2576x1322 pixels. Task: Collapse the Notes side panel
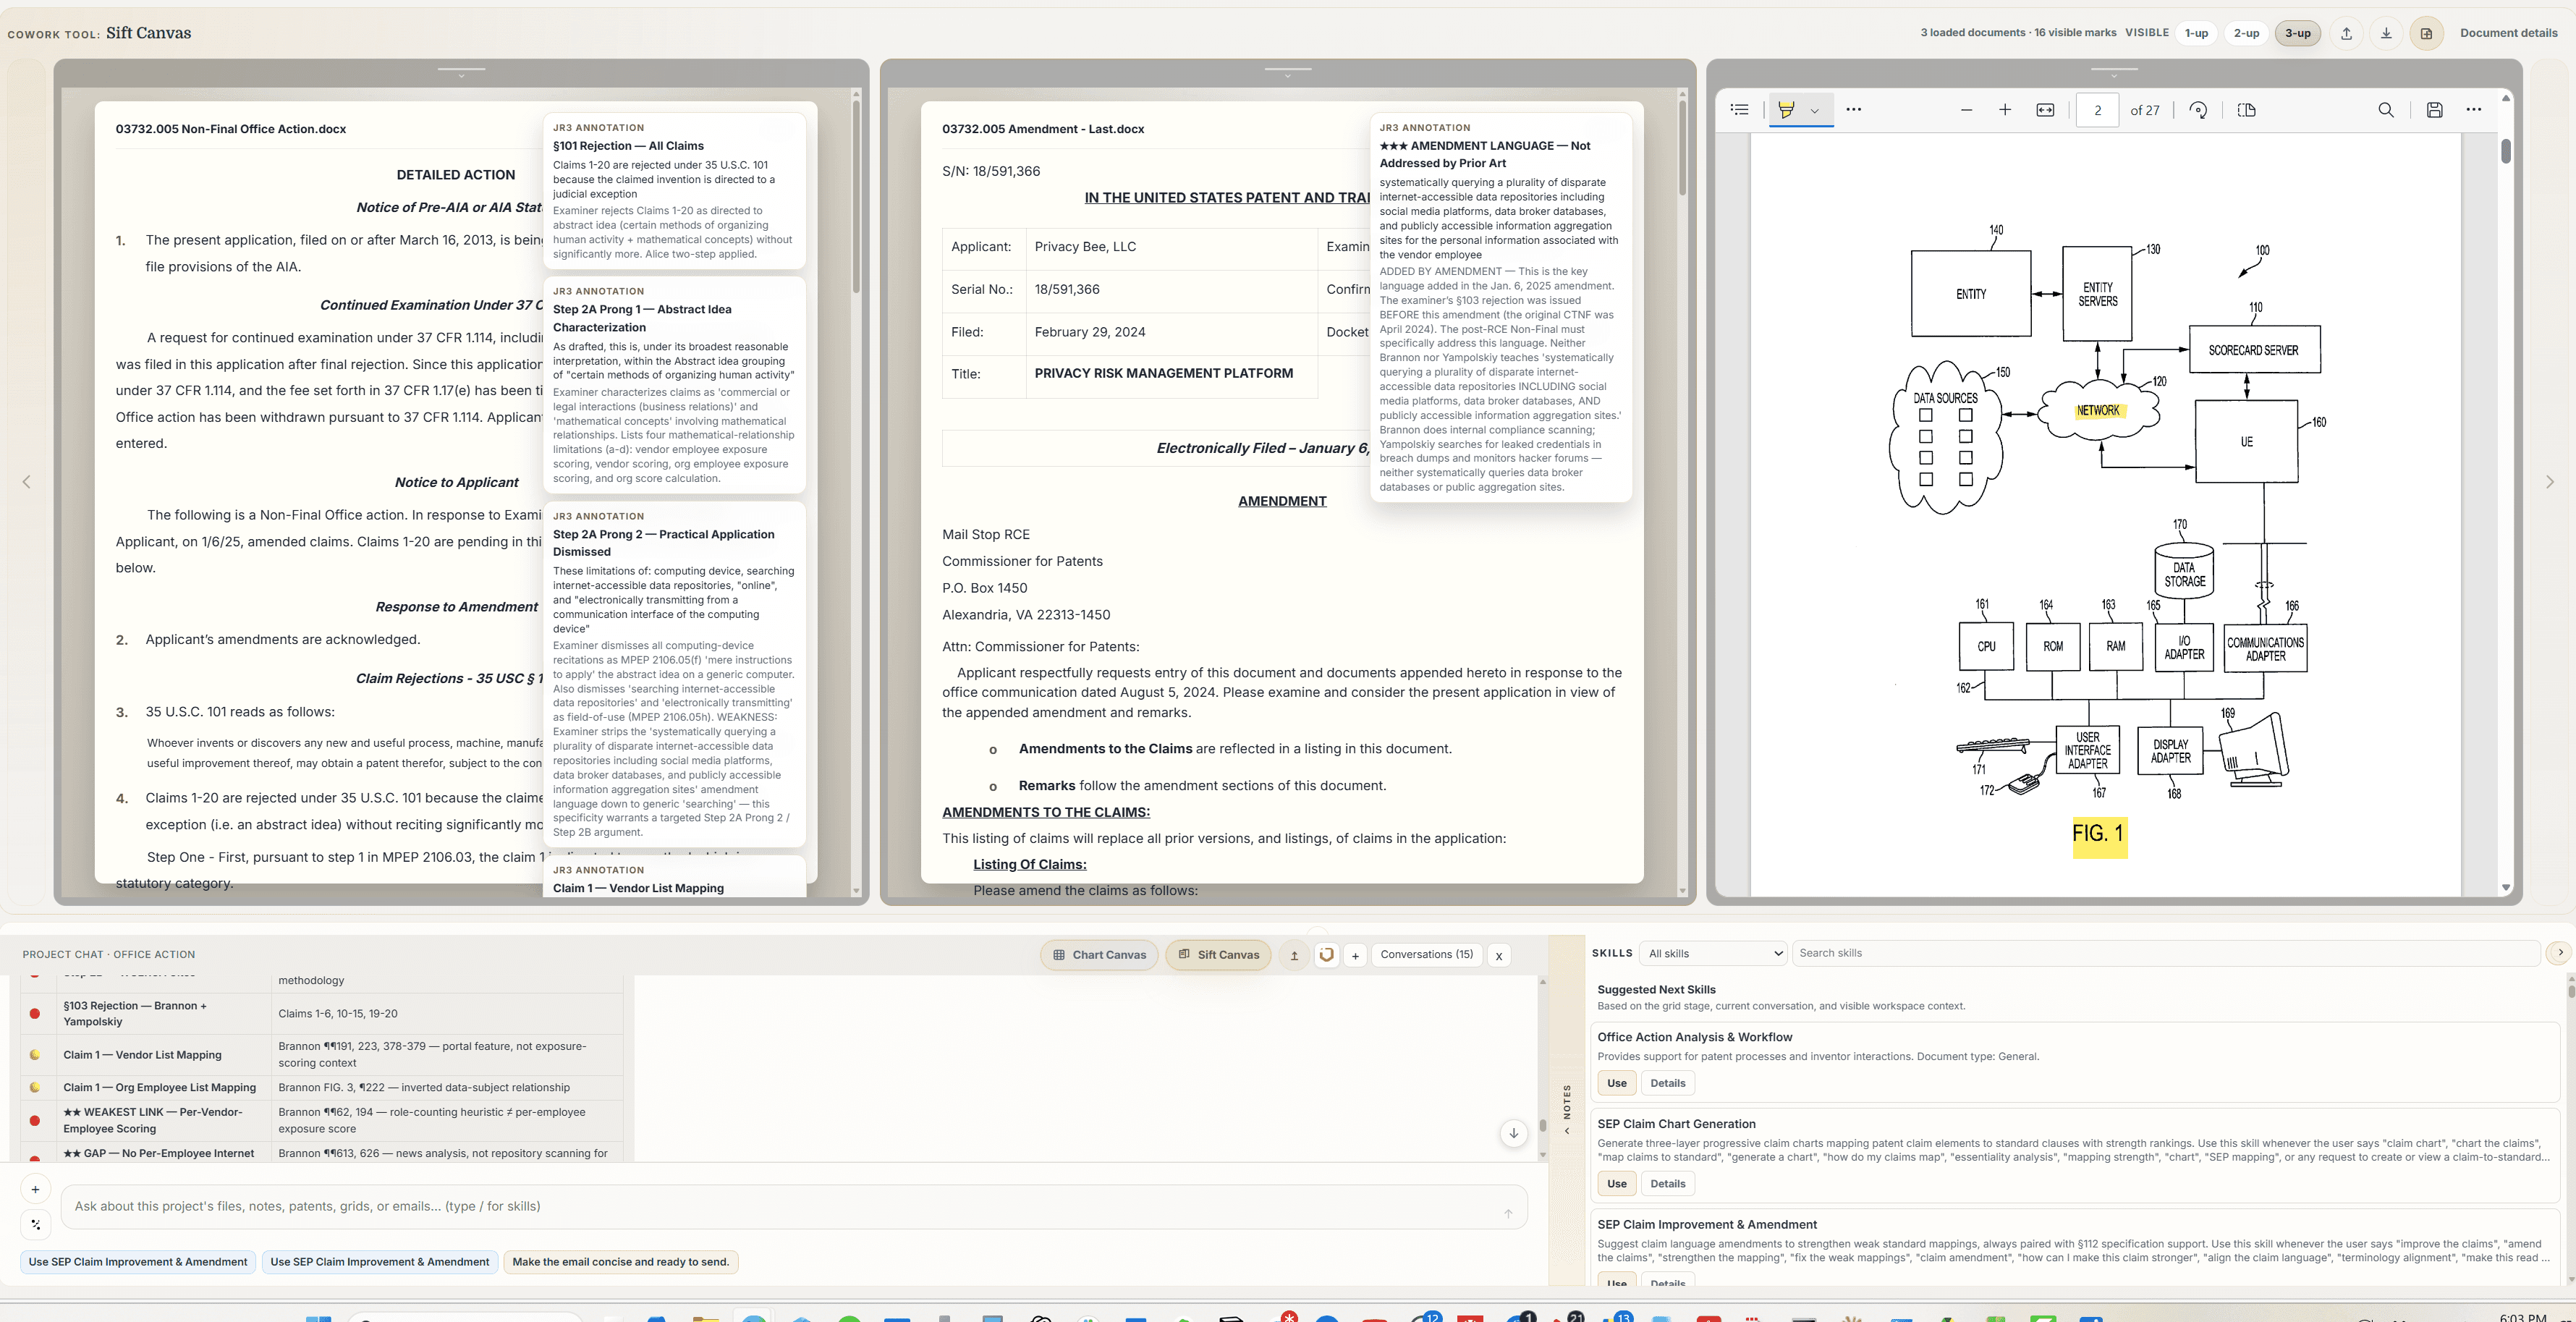(1566, 1132)
